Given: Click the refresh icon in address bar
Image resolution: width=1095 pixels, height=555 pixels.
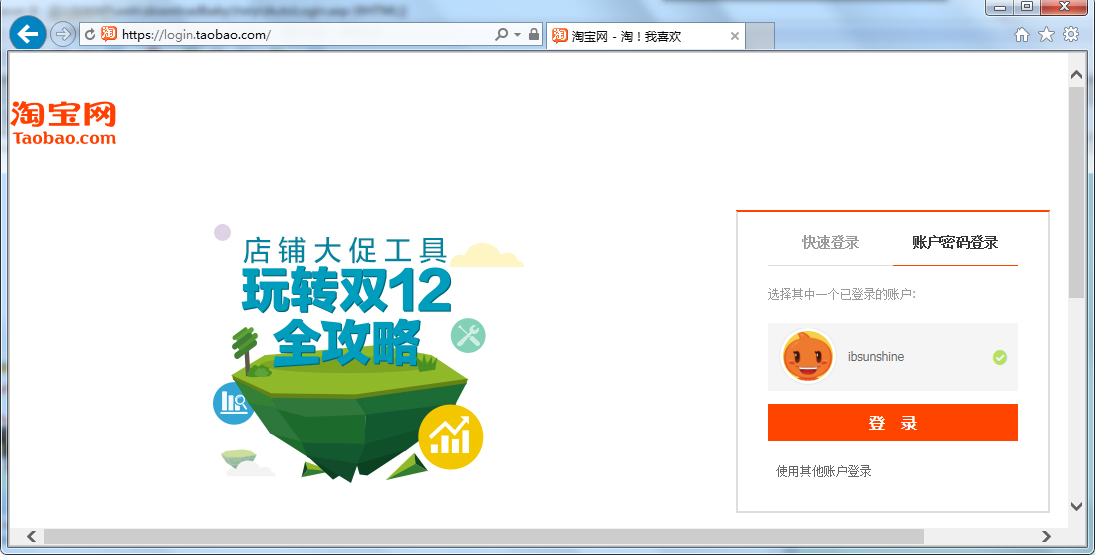Looking at the screenshot, I should [x=90, y=35].
